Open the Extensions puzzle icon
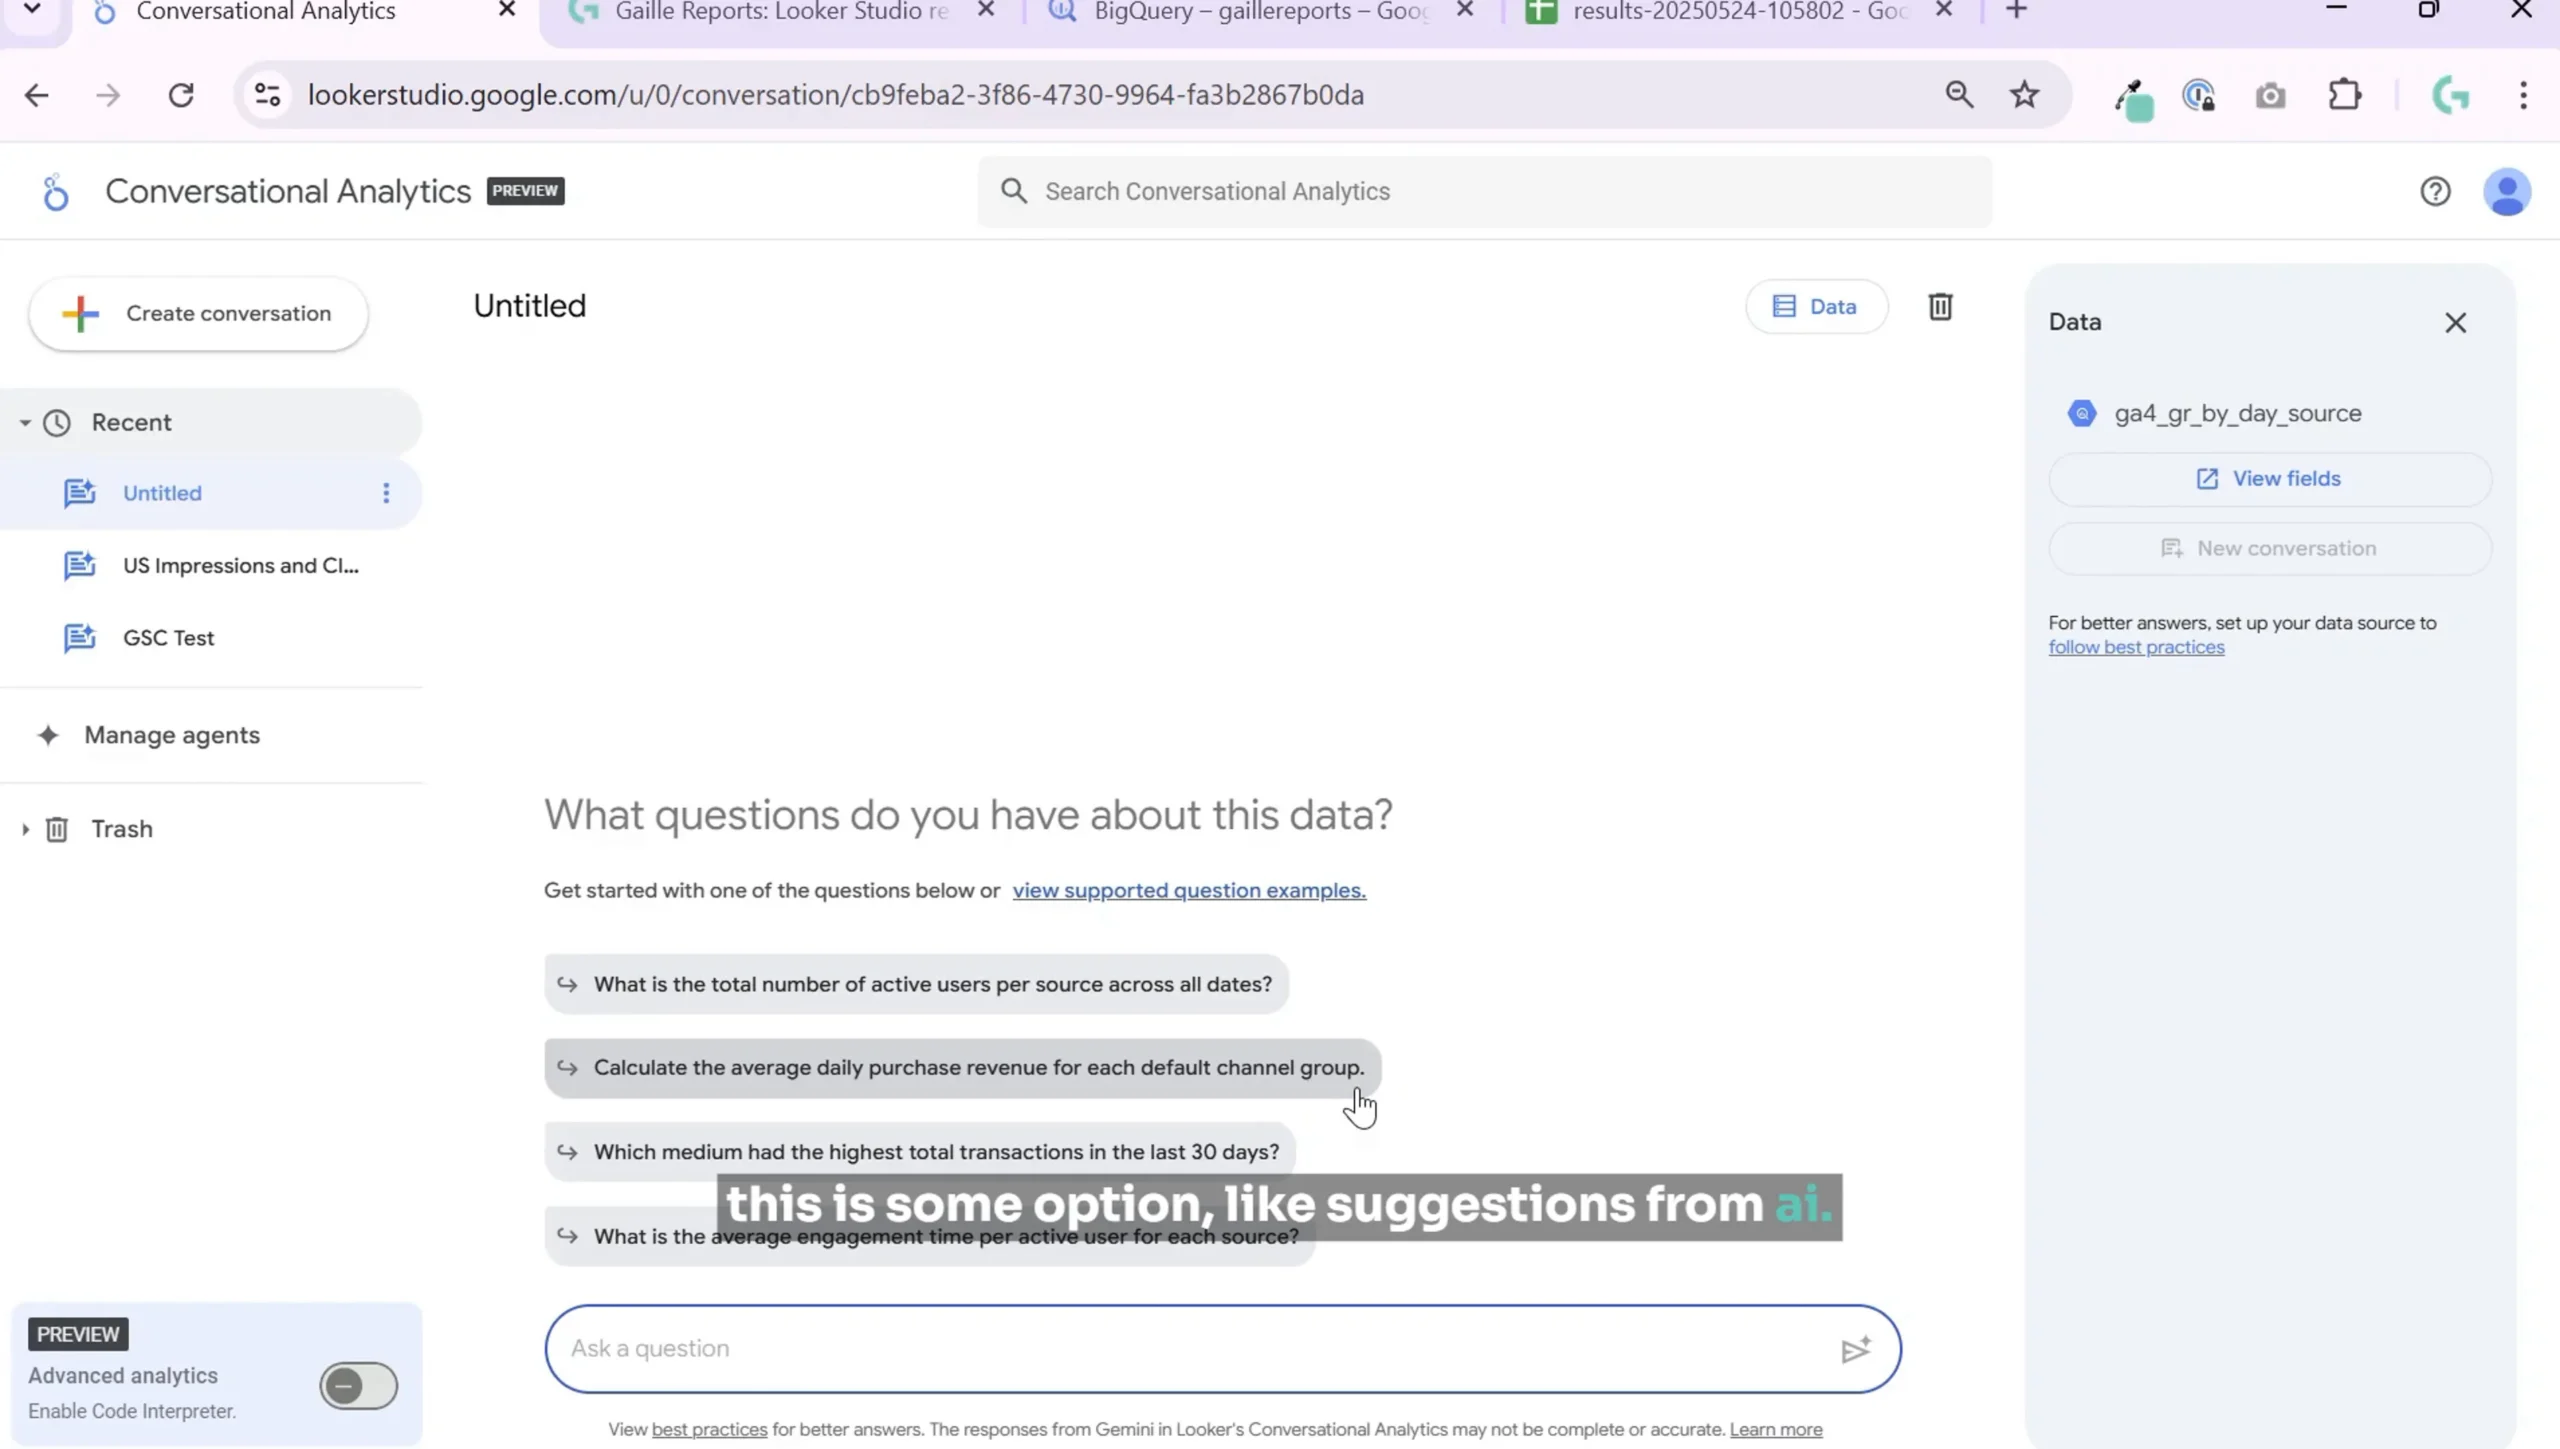 [x=2345, y=95]
